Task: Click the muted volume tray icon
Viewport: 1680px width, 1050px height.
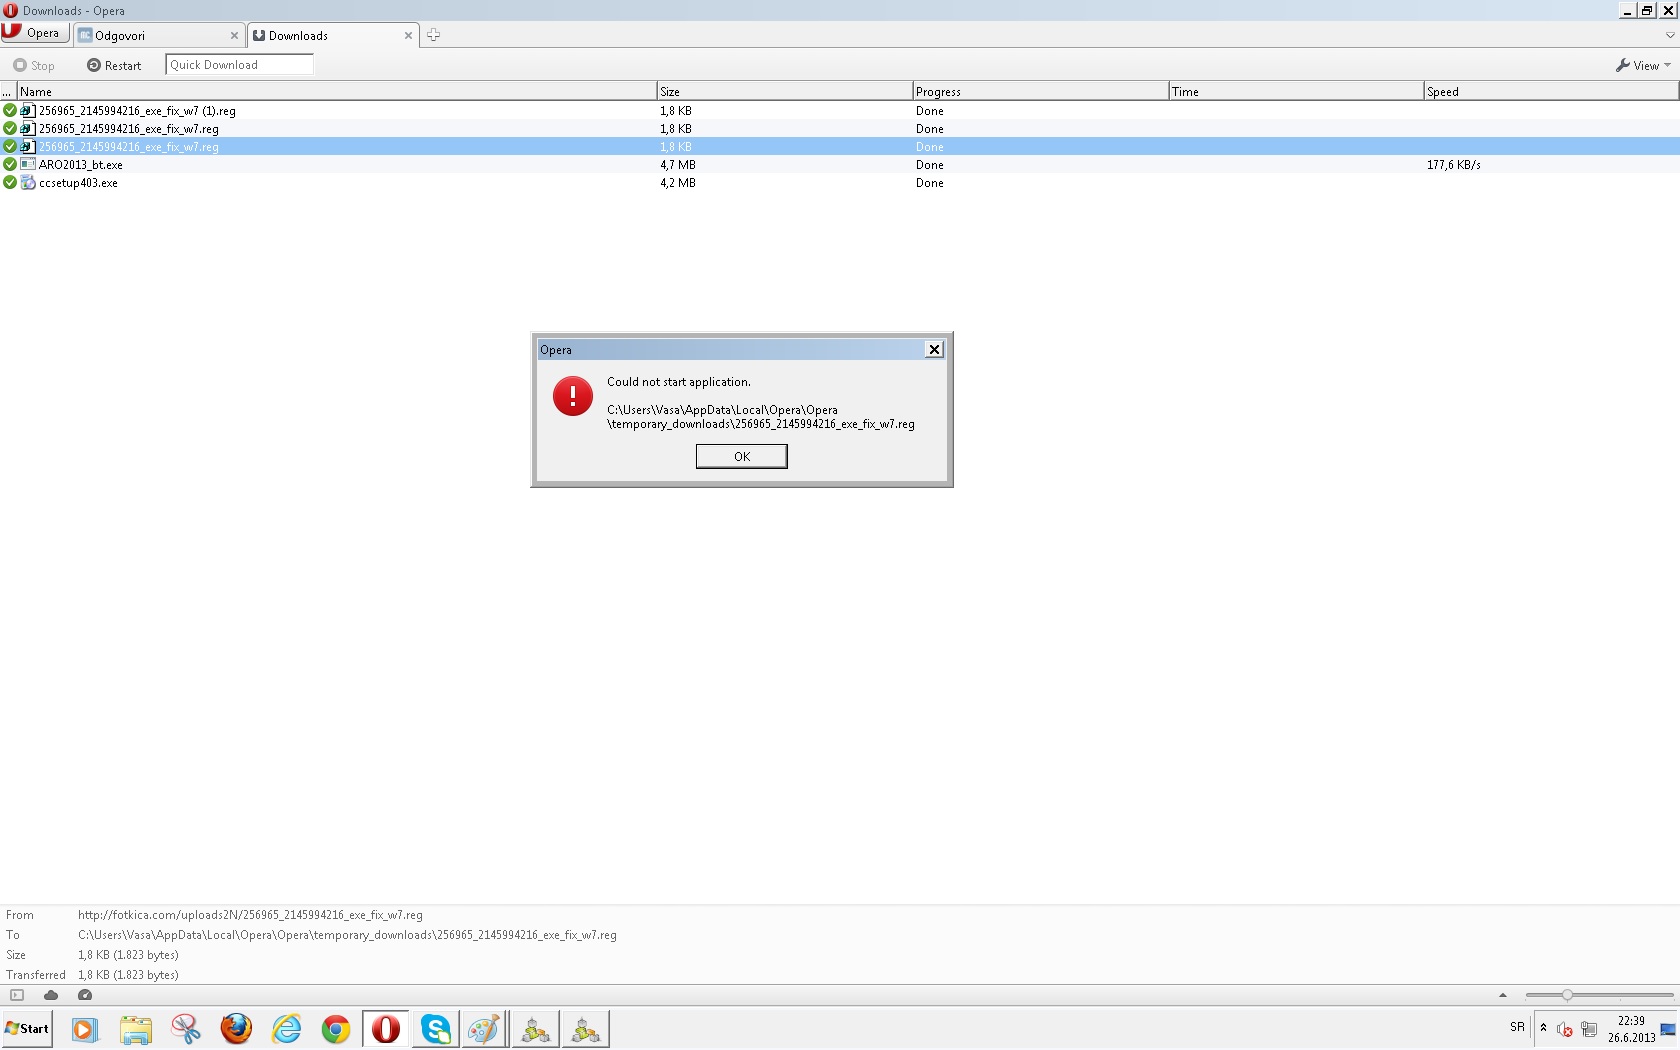Action: click(x=1565, y=1030)
